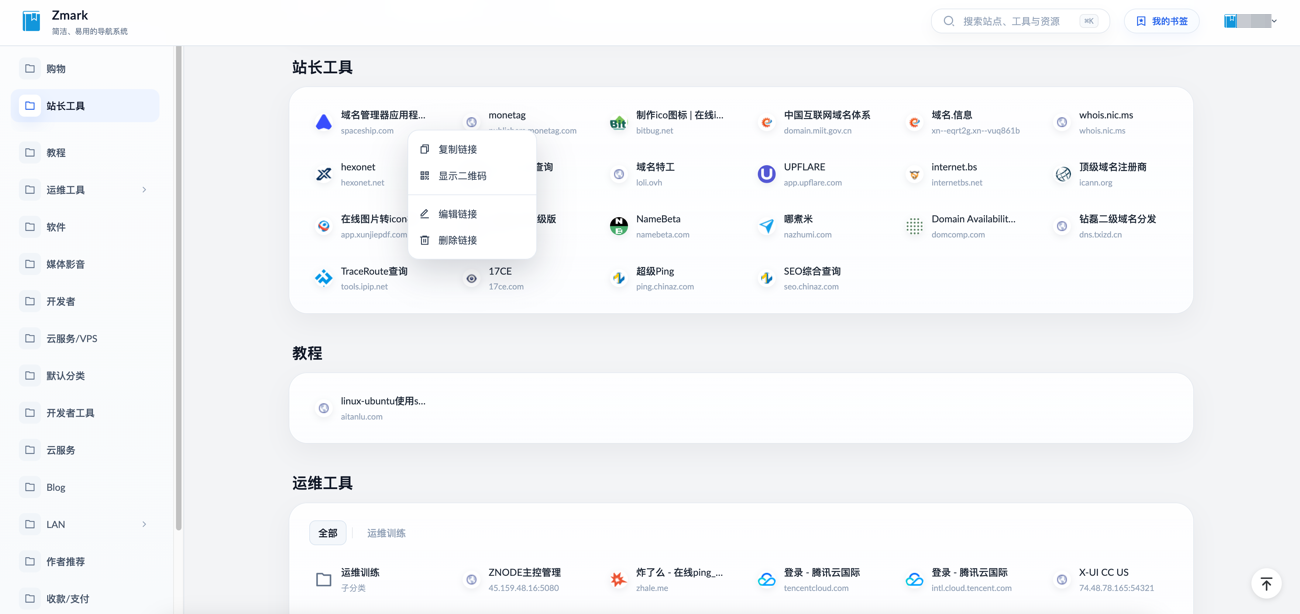This screenshot has width=1300, height=614.
Task: Click the UPFLARE purple icon
Action: 767,174
